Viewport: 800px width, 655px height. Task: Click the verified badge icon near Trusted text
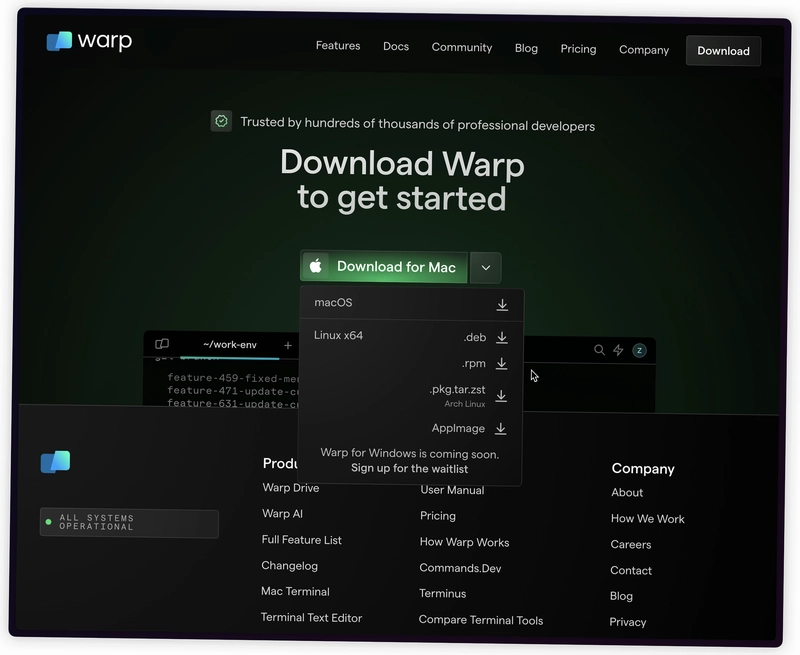221,121
